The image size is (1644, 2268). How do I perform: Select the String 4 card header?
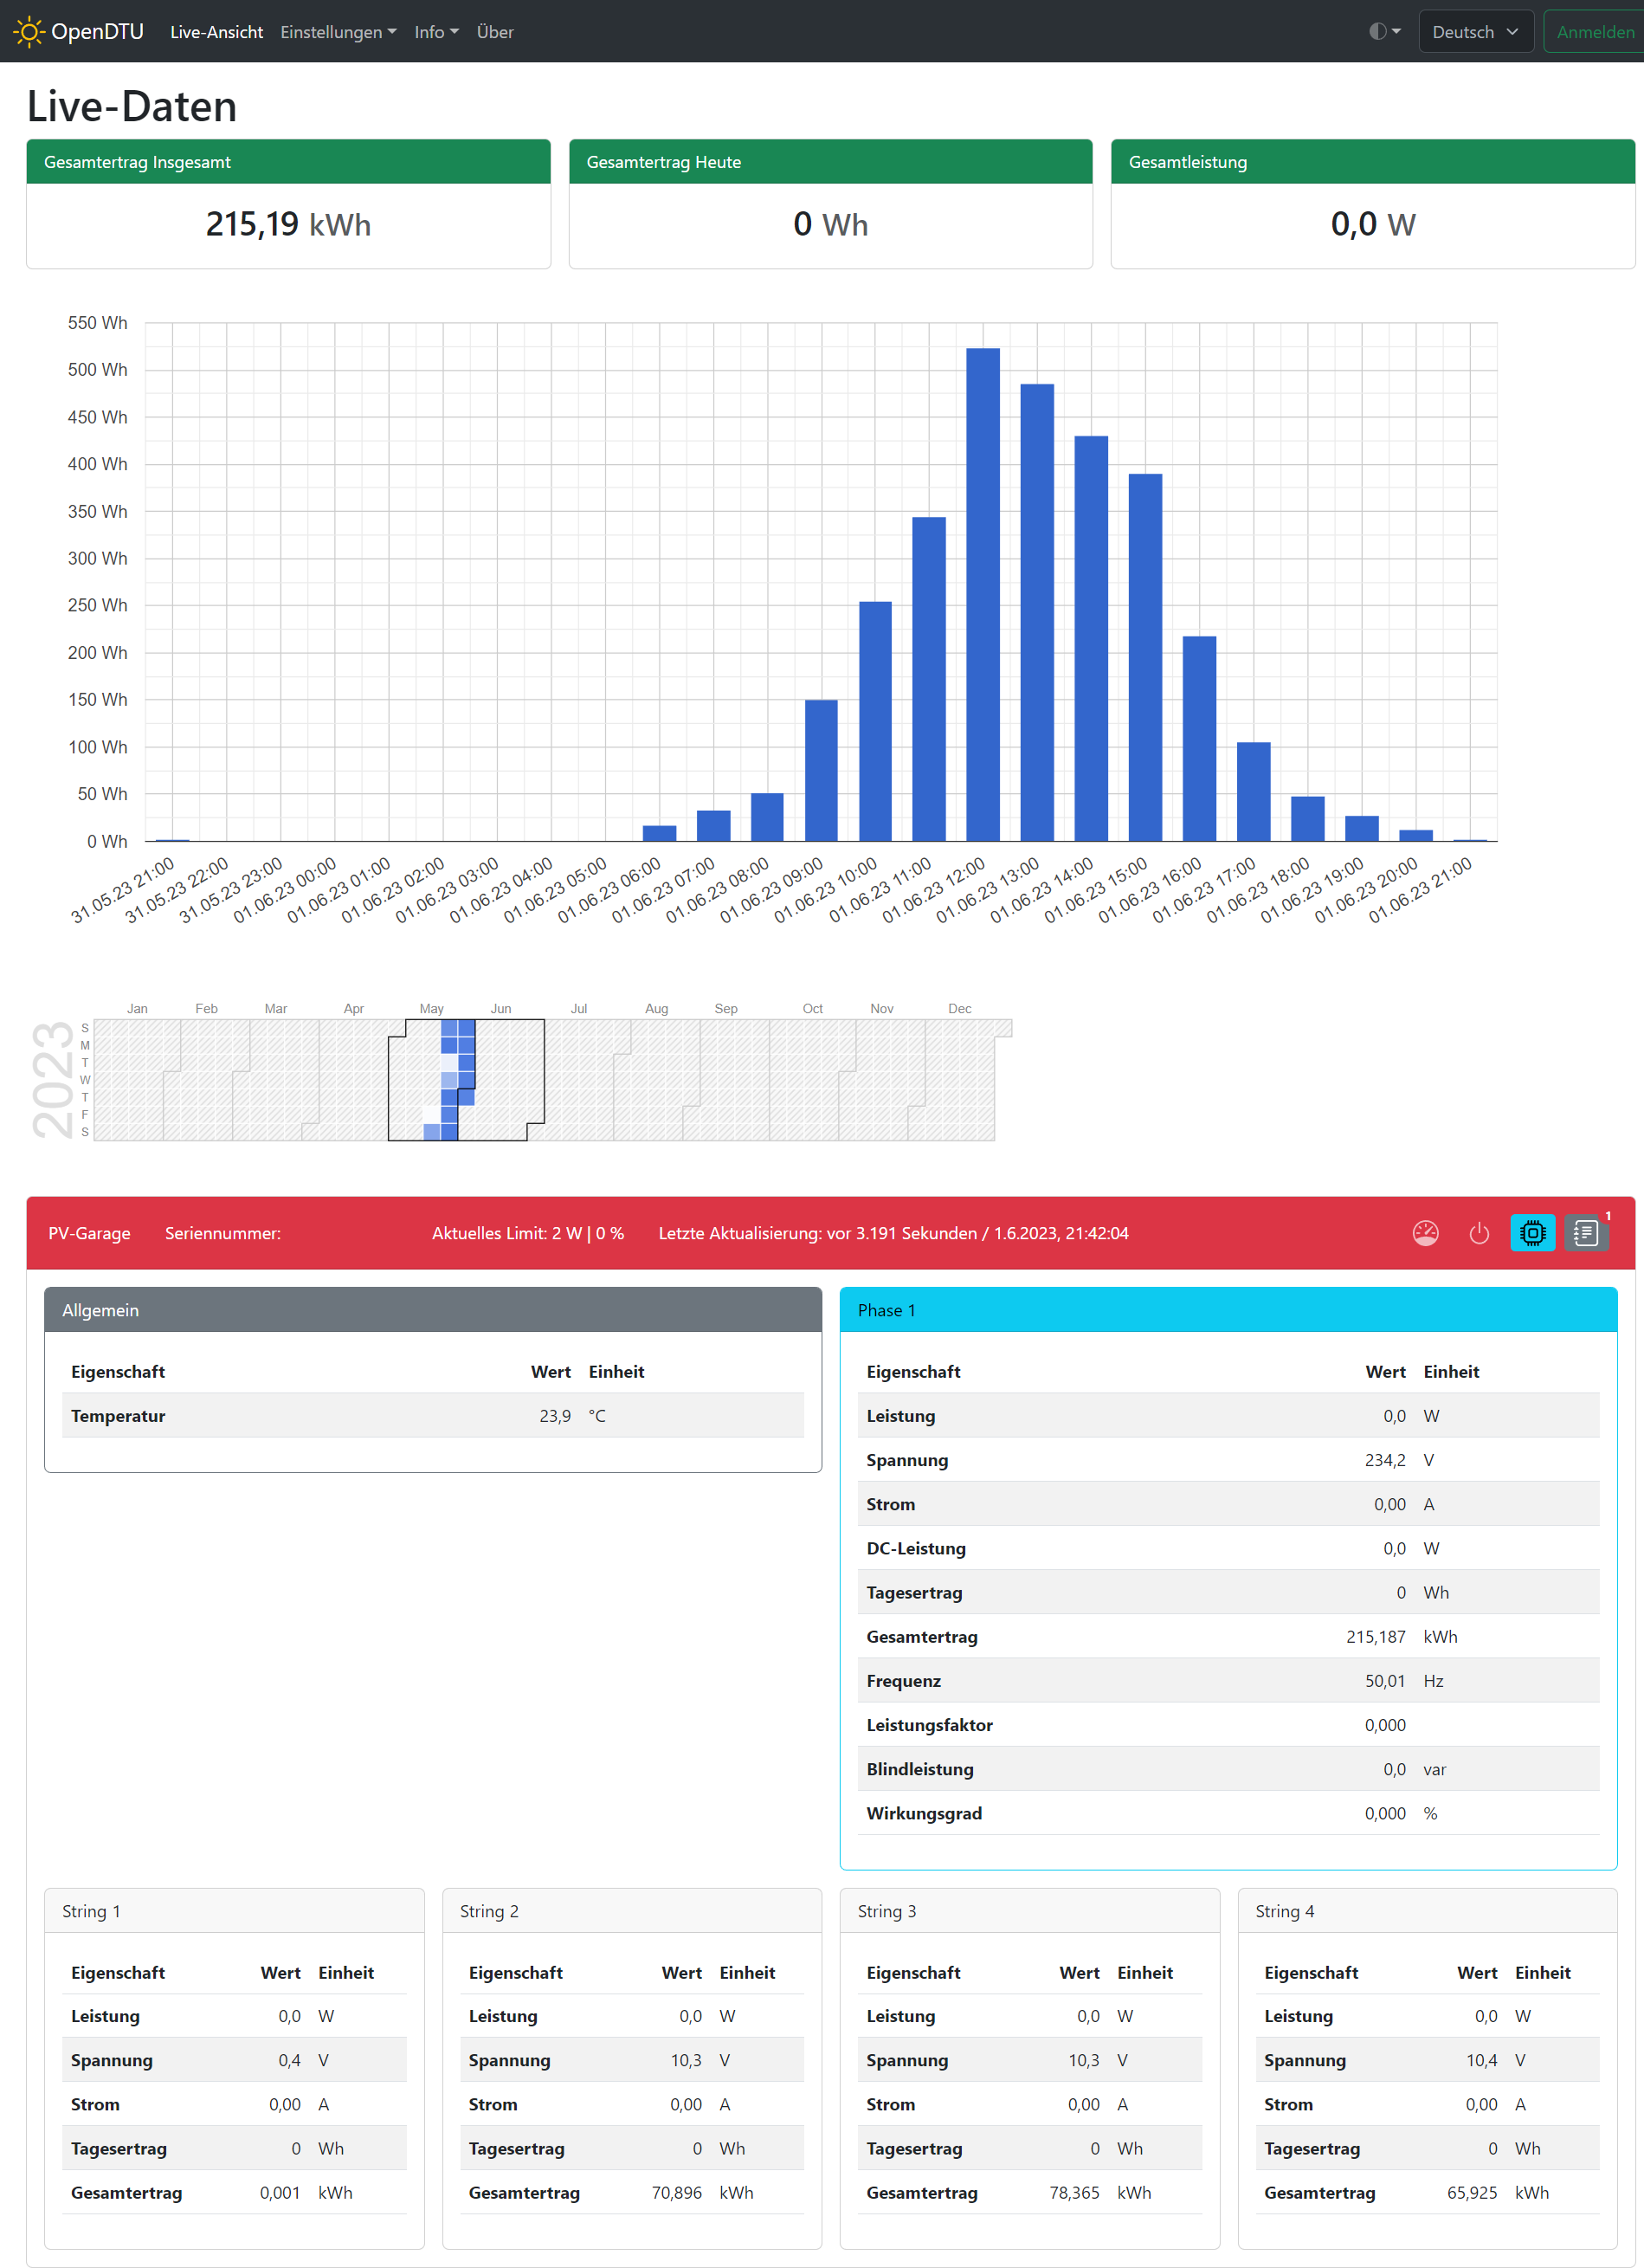coord(1426,1911)
